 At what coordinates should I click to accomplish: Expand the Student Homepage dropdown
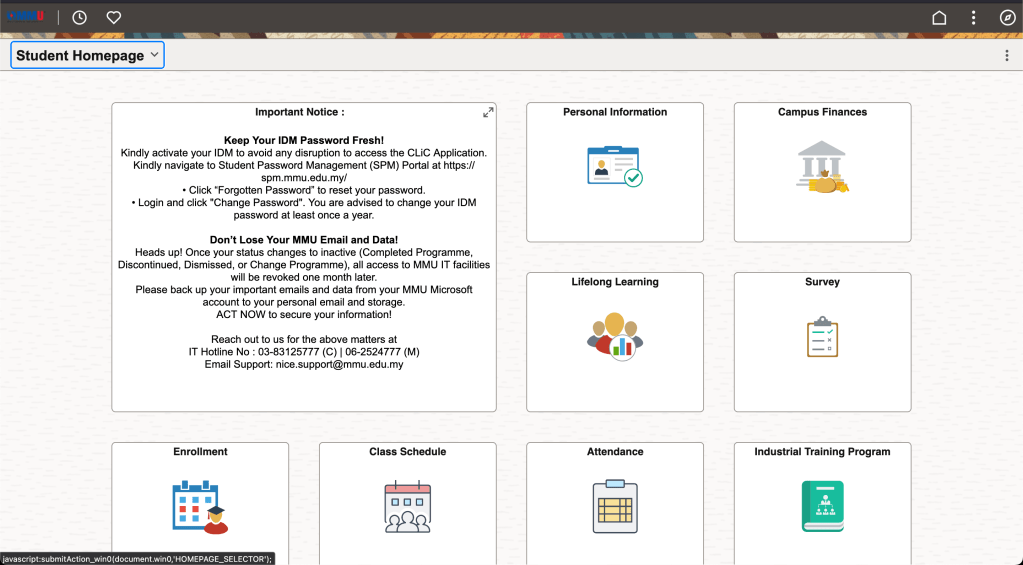87,56
